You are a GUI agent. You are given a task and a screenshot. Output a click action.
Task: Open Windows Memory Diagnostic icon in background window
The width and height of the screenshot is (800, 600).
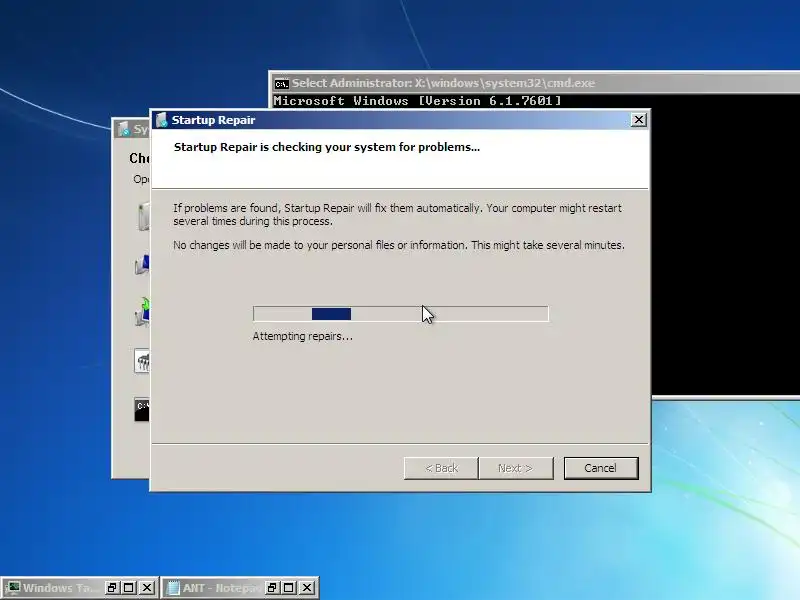(142, 361)
